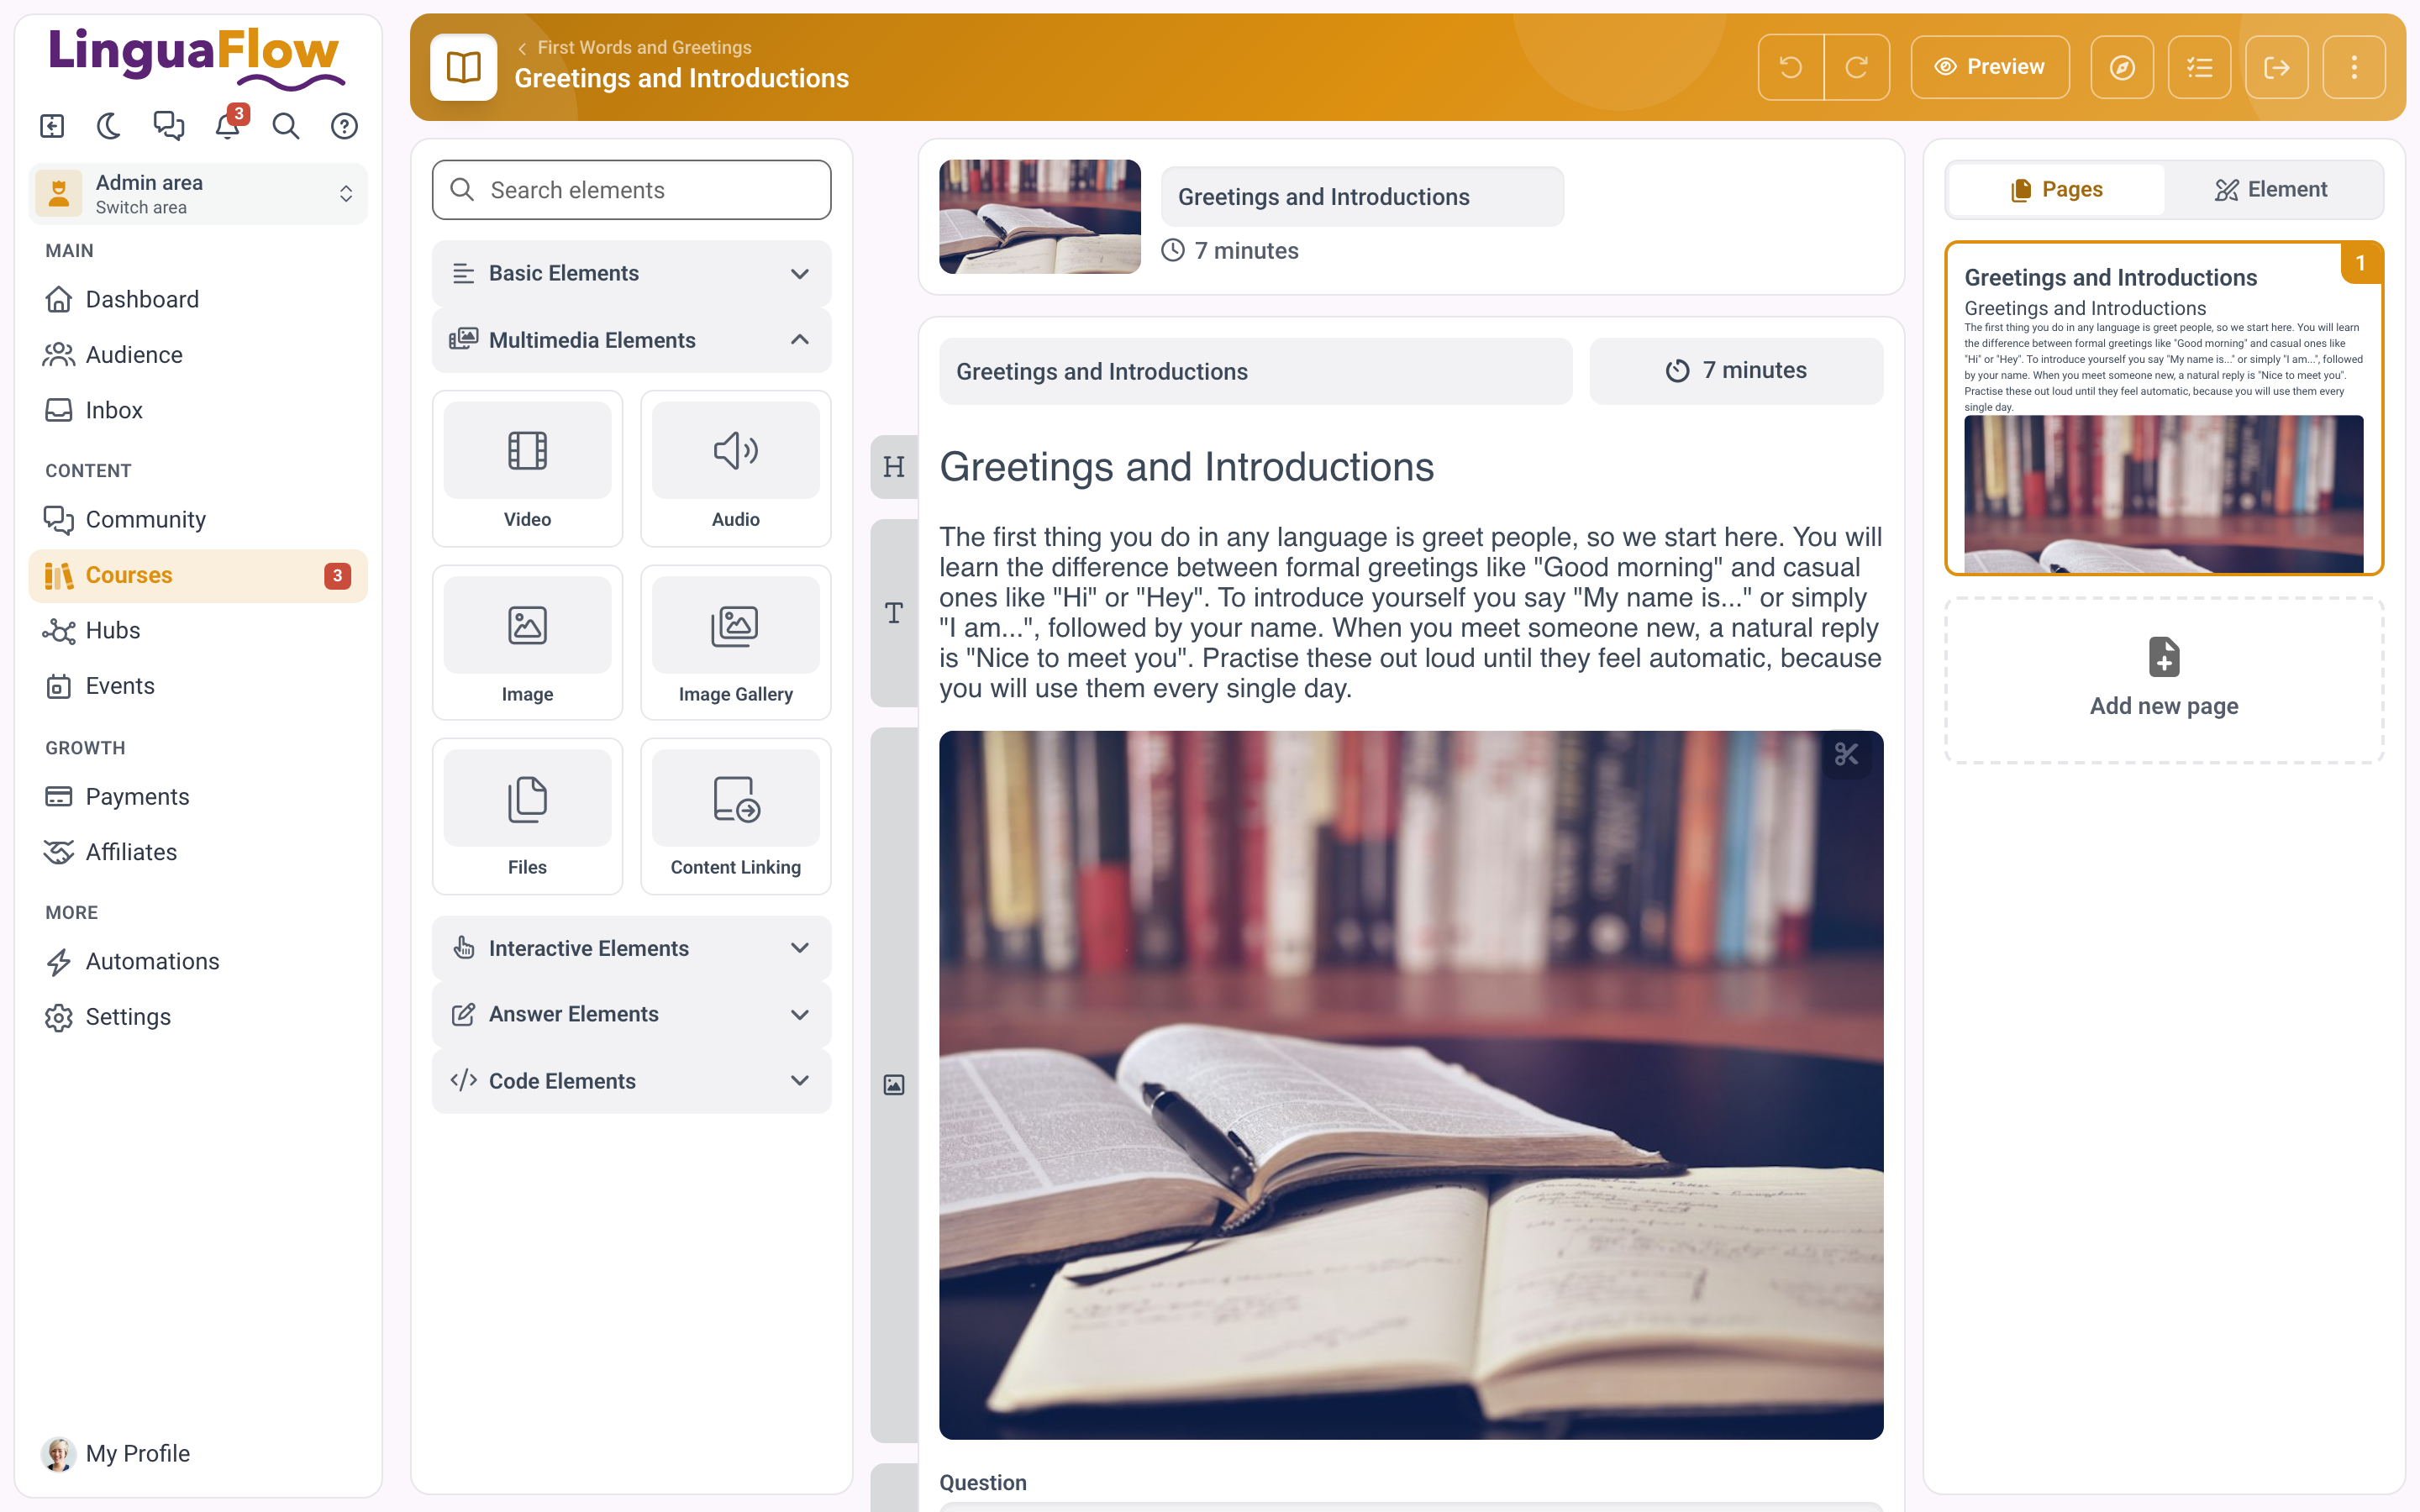The width and height of the screenshot is (2420, 1512).
Task: Open the help question mark icon
Action: [x=344, y=126]
